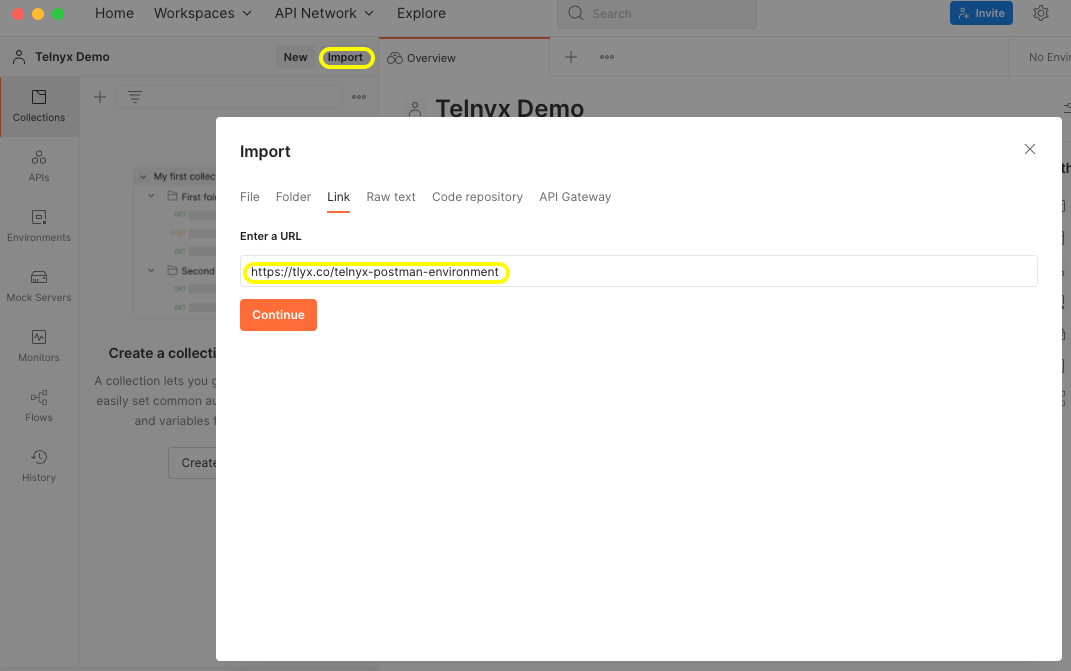
Task: Open the Flows panel
Action: (x=38, y=405)
